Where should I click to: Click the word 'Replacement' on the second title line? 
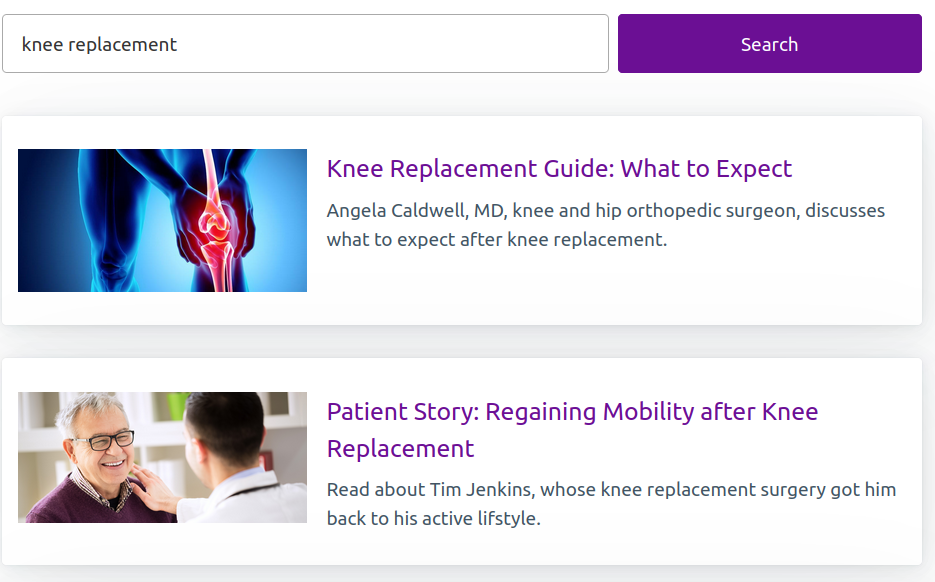(400, 448)
